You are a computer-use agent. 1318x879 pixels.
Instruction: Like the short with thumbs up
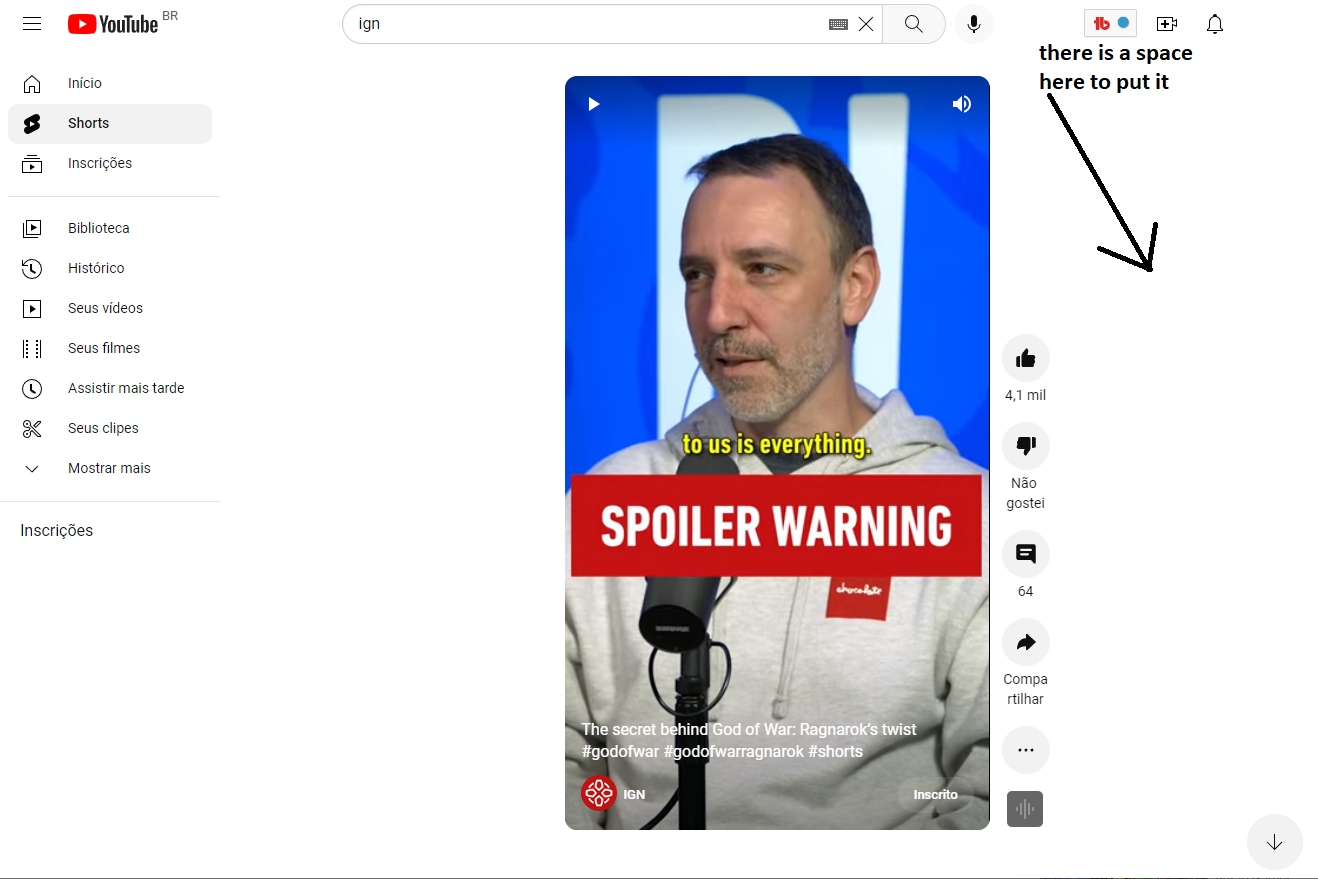1025,358
